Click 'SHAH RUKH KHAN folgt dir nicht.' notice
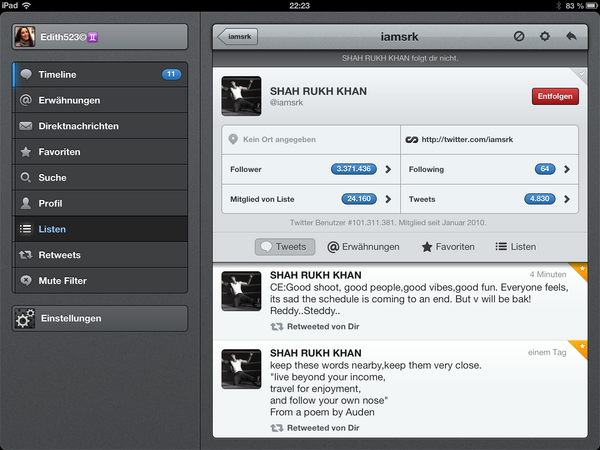Screen dimensions: 600x450 400,58
